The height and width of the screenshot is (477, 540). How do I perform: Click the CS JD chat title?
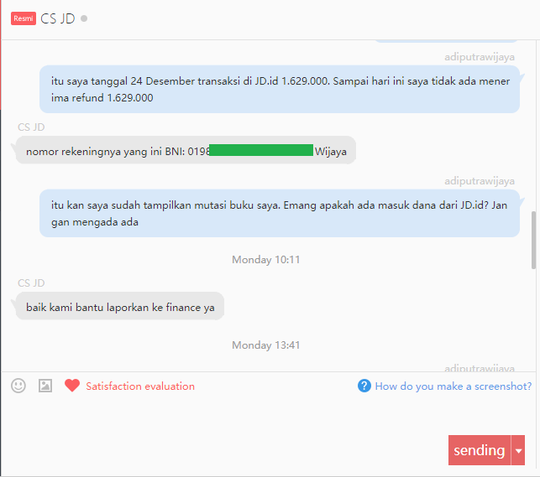click(58, 19)
